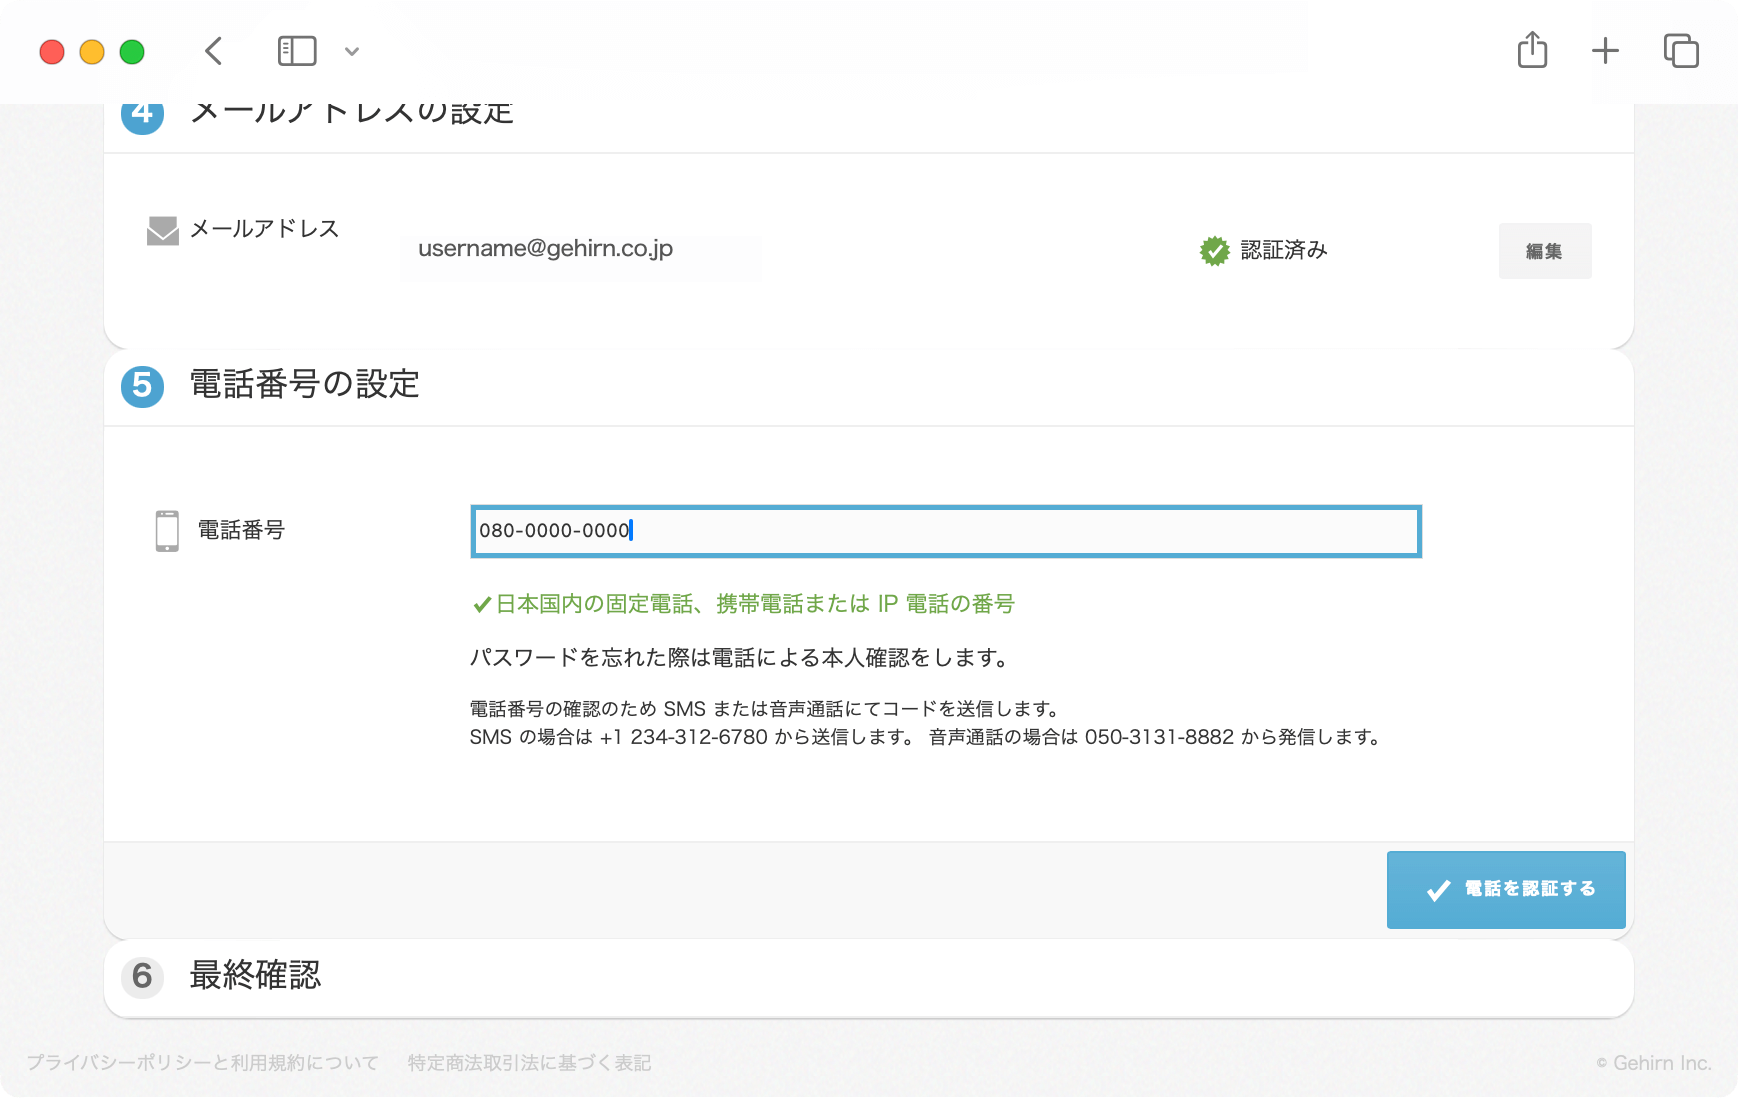The height and width of the screenshot is (1098, 1738).
Task: Click the checkmark icon inside 電話を認証する button
Action: (1437, 889)
